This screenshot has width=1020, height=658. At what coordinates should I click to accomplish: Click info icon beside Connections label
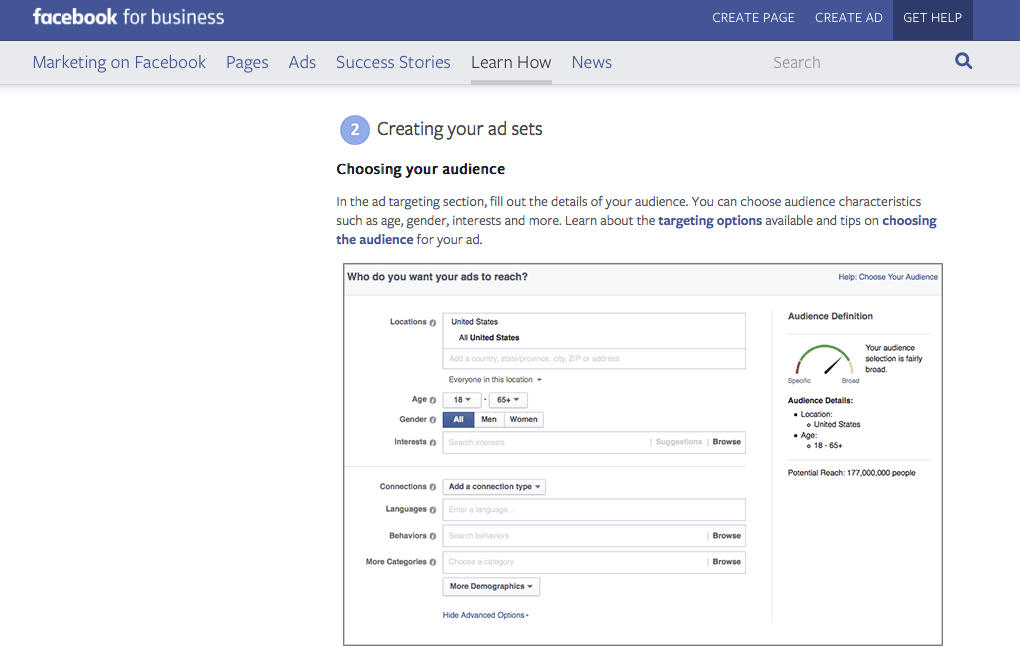(x=433, y=487)
